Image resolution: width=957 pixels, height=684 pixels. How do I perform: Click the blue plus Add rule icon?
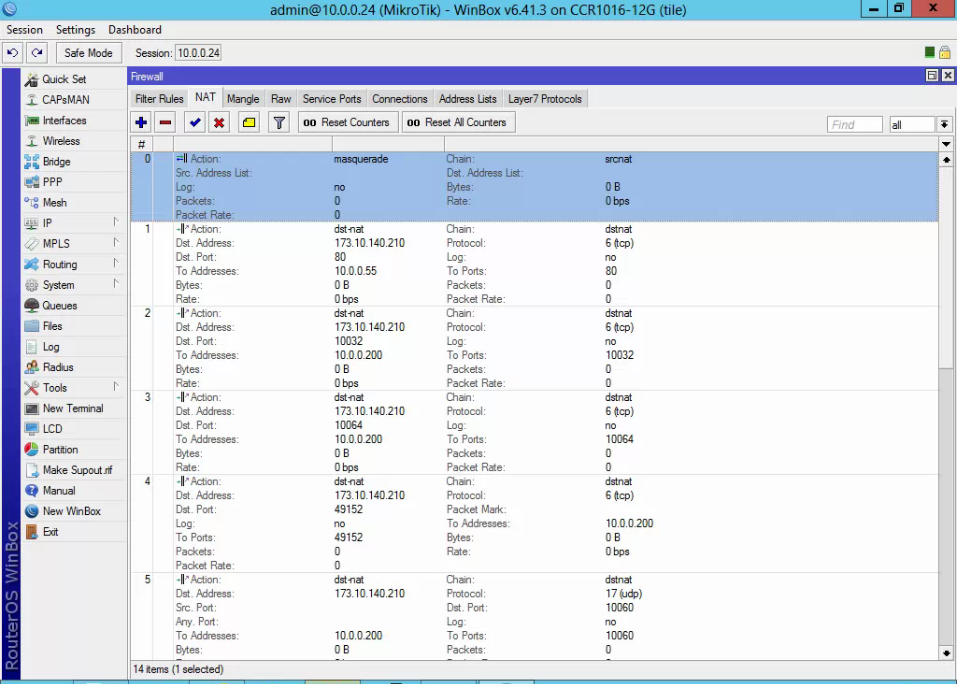[x=141, y=122]
